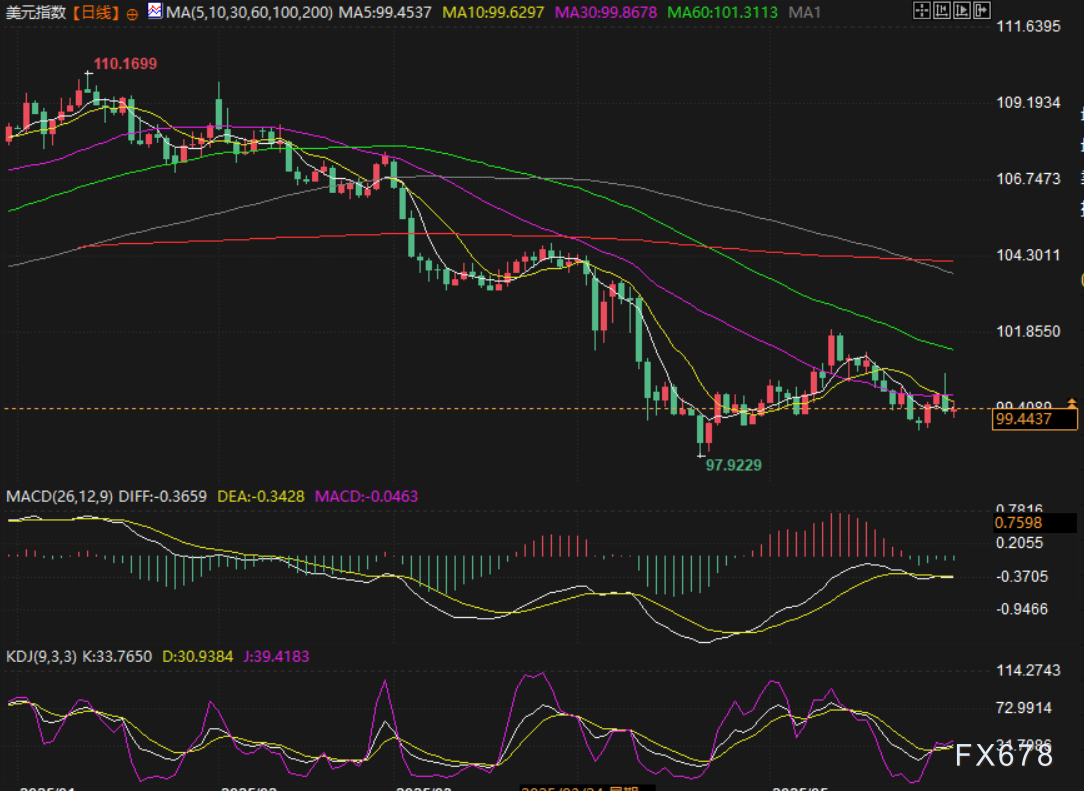This screenshot has width=1084, height=791.
Task: Toggle the MA30:99.8678 line label
Action: 609,13
